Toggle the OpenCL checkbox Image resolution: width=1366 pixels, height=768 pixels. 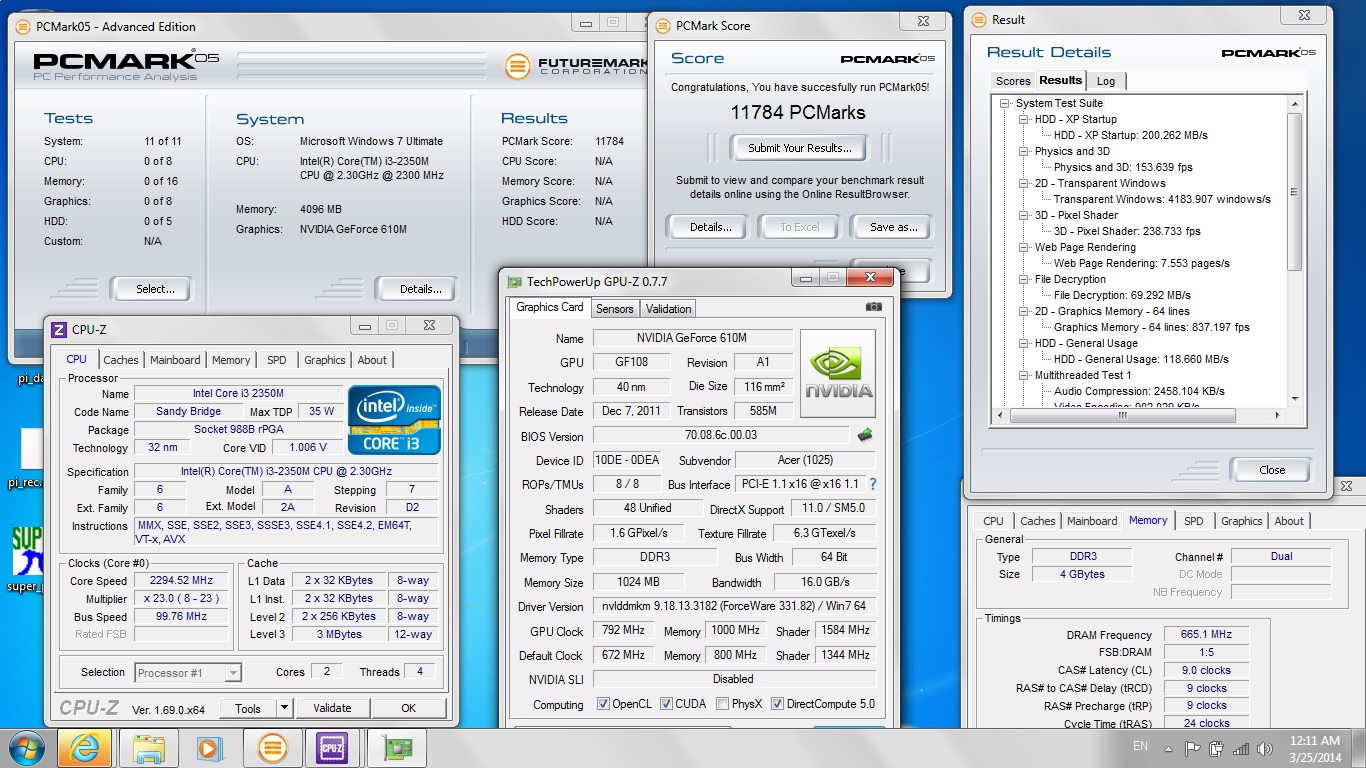[603, 704]
